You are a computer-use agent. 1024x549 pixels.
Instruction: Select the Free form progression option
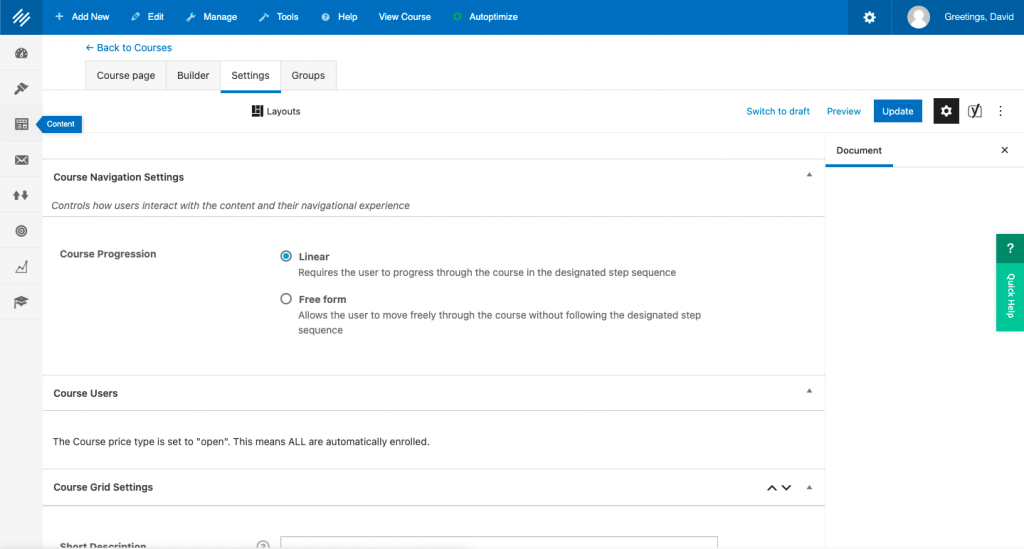[286, 299]
